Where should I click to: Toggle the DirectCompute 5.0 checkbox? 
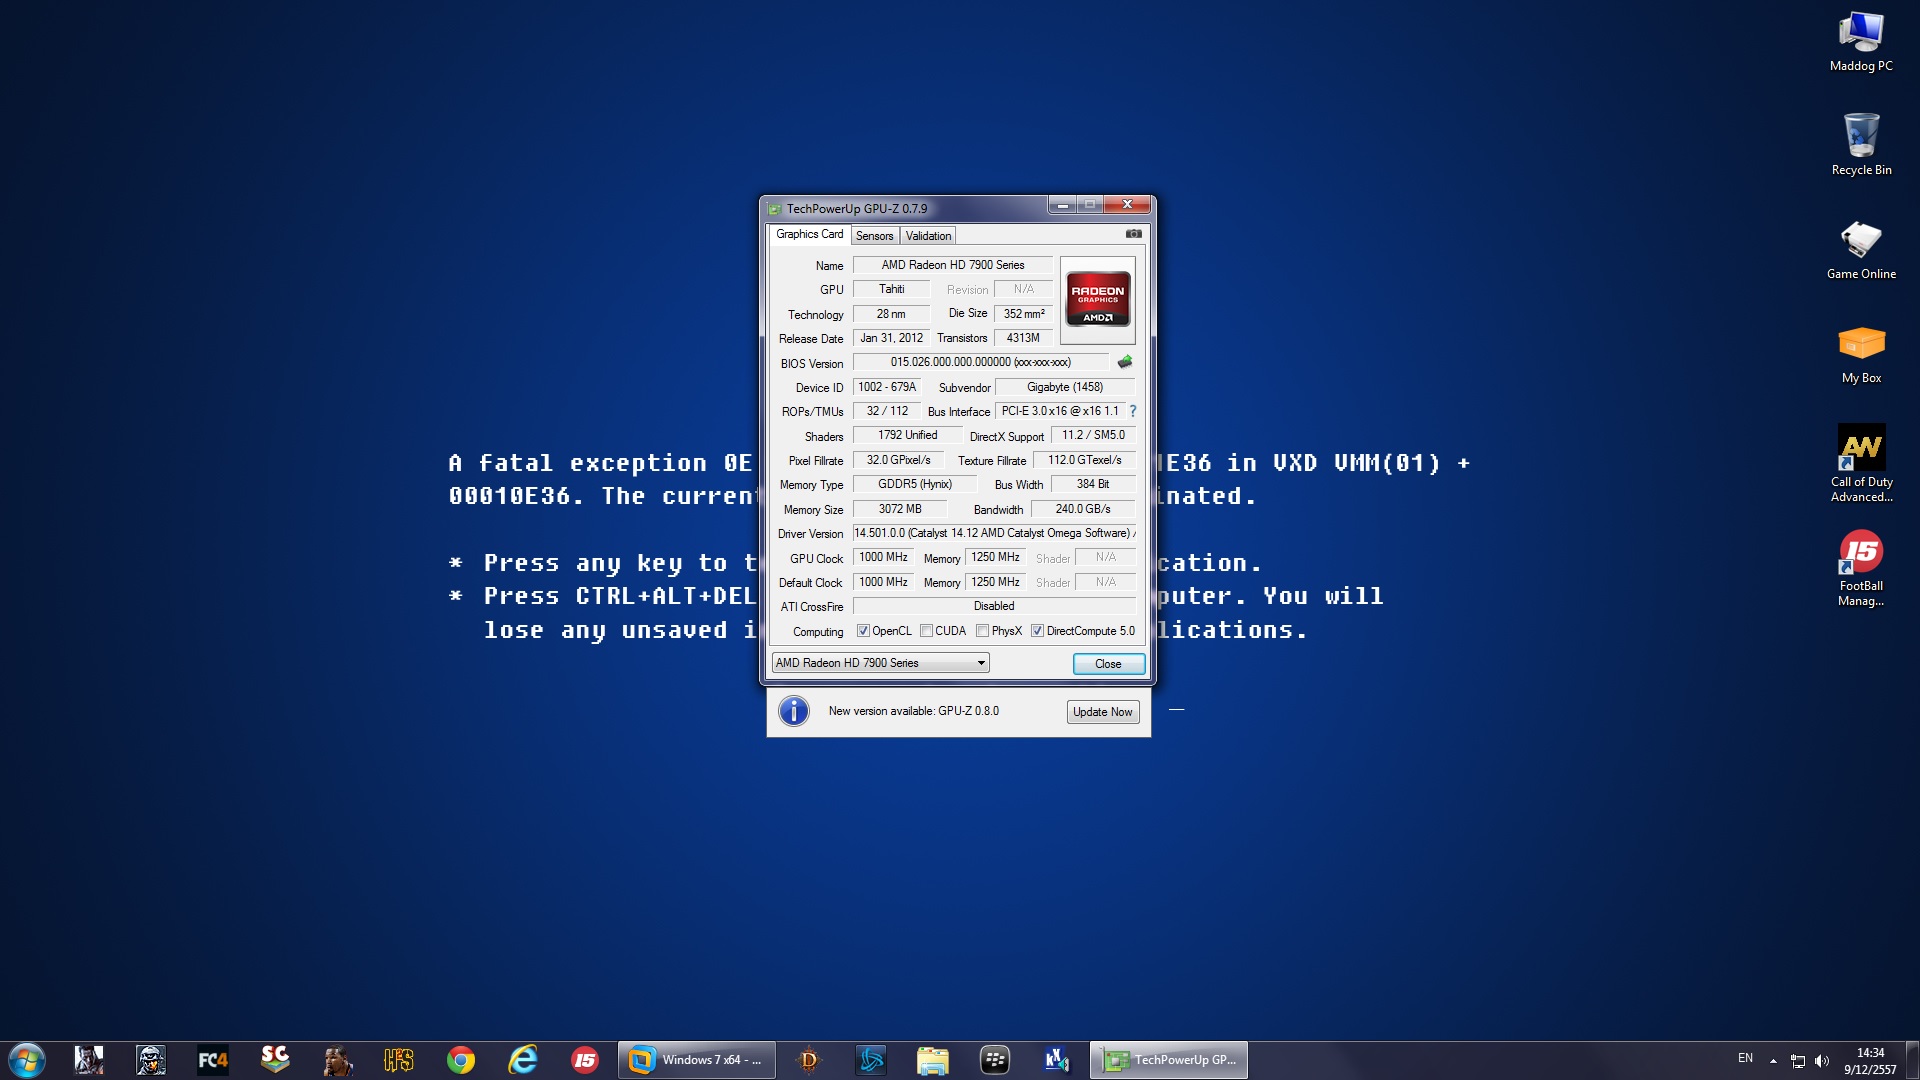pos(1038,631)
